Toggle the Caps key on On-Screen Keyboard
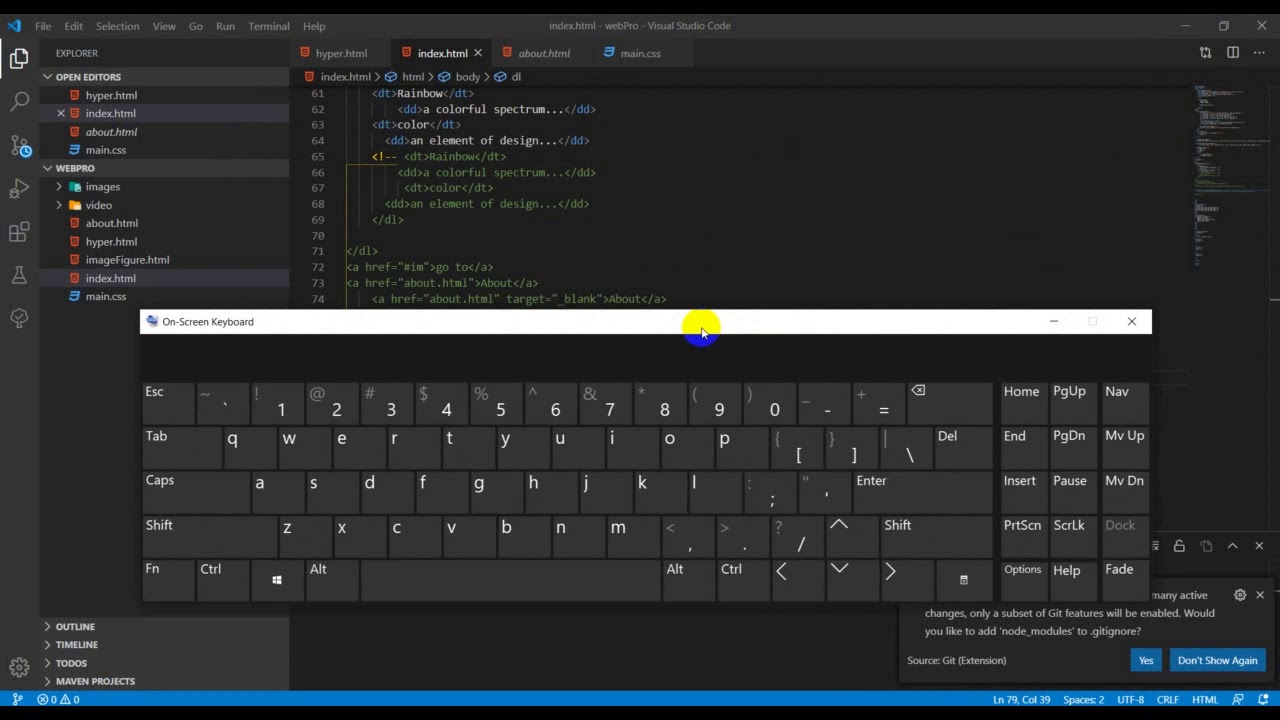 coord(194,492)
